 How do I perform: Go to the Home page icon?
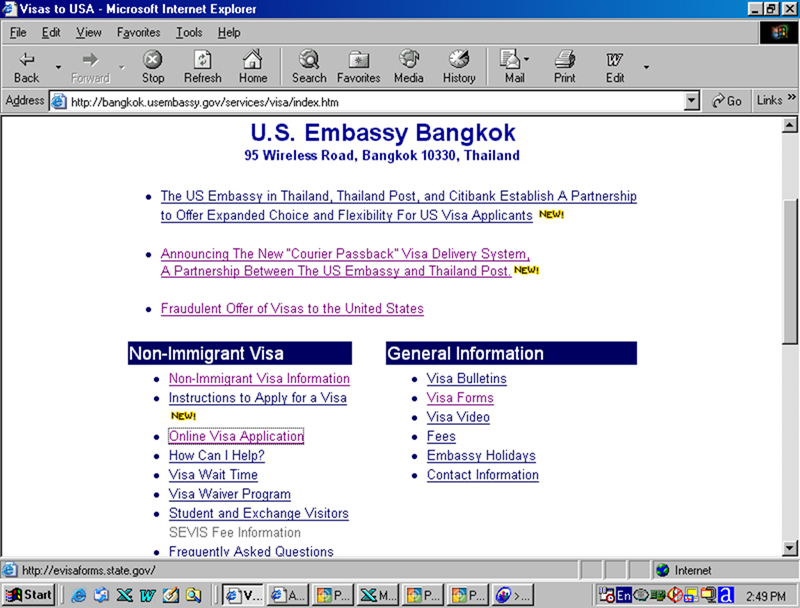[x=253, y=66]
